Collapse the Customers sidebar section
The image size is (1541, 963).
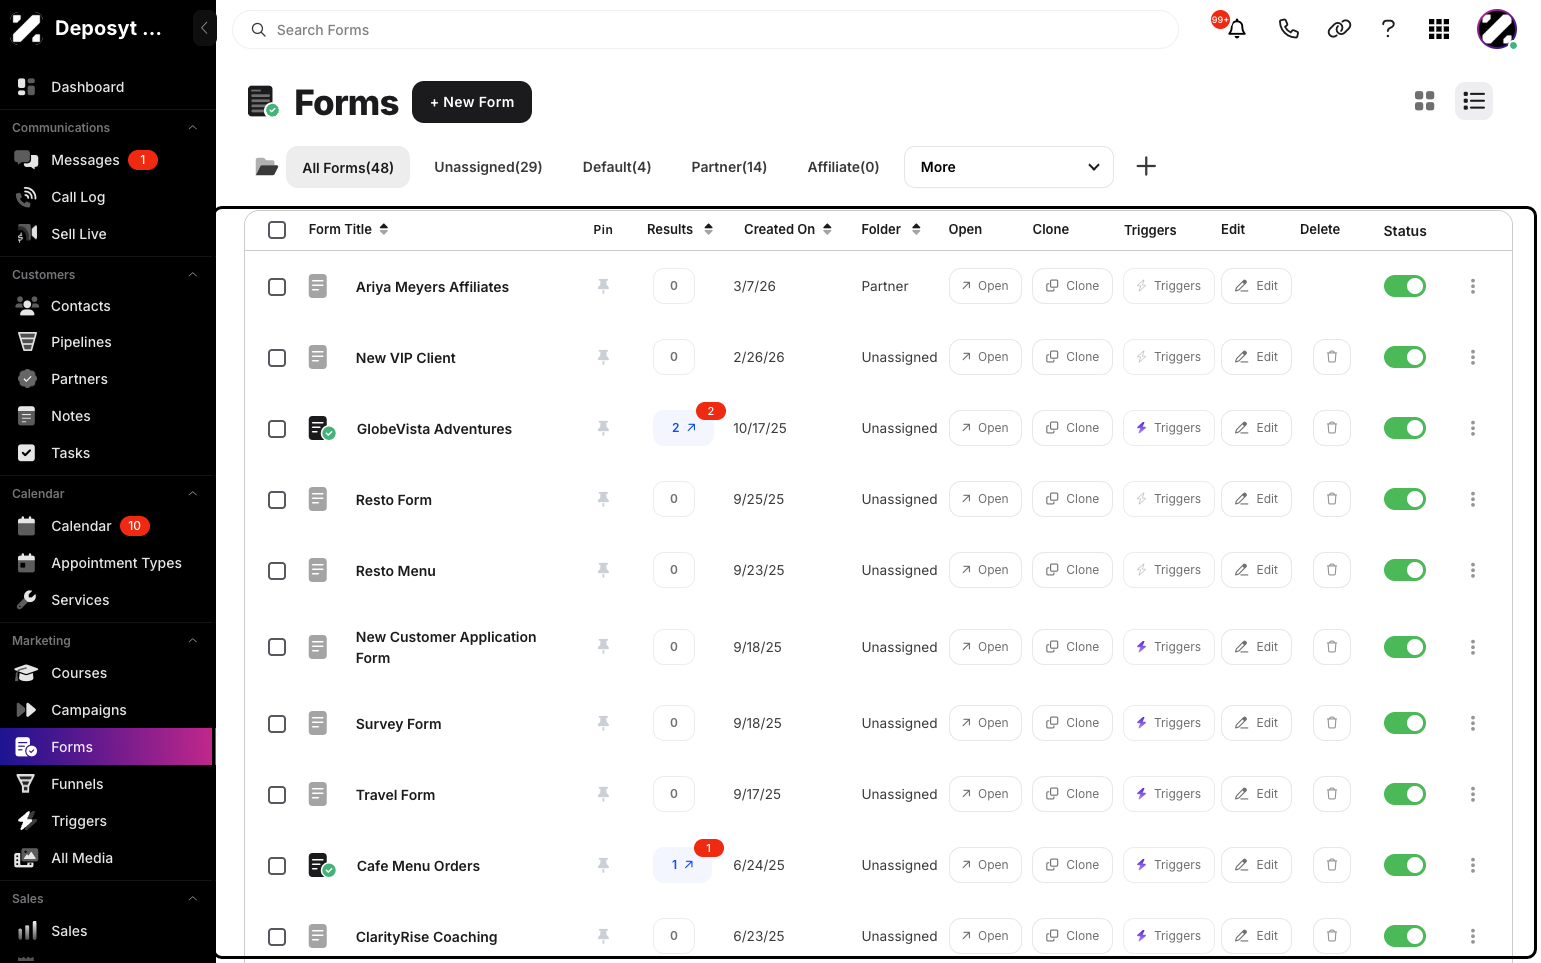click(193, 275)
